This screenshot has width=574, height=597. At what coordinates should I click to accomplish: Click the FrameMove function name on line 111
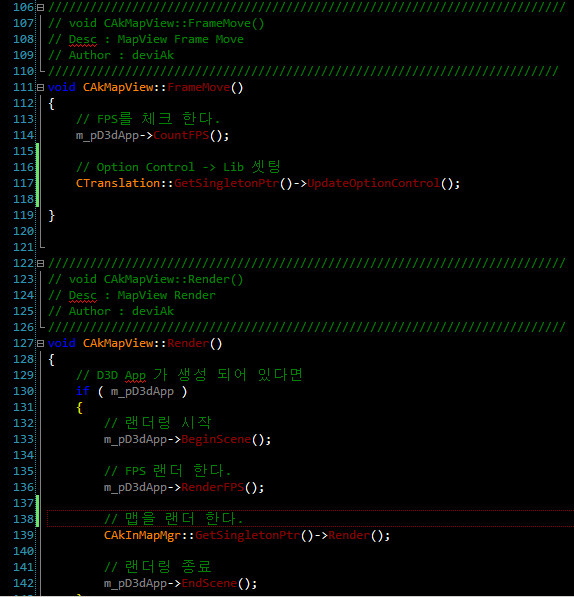click(x=199, y=87)
